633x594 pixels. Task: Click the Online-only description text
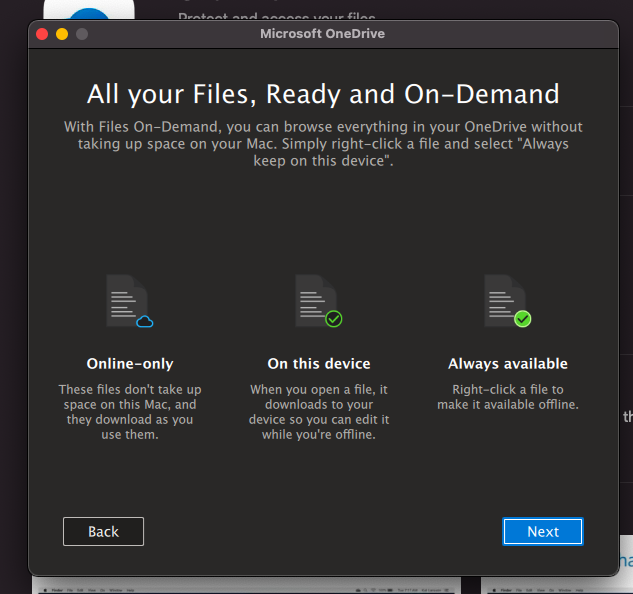click(x=130, y=412)
